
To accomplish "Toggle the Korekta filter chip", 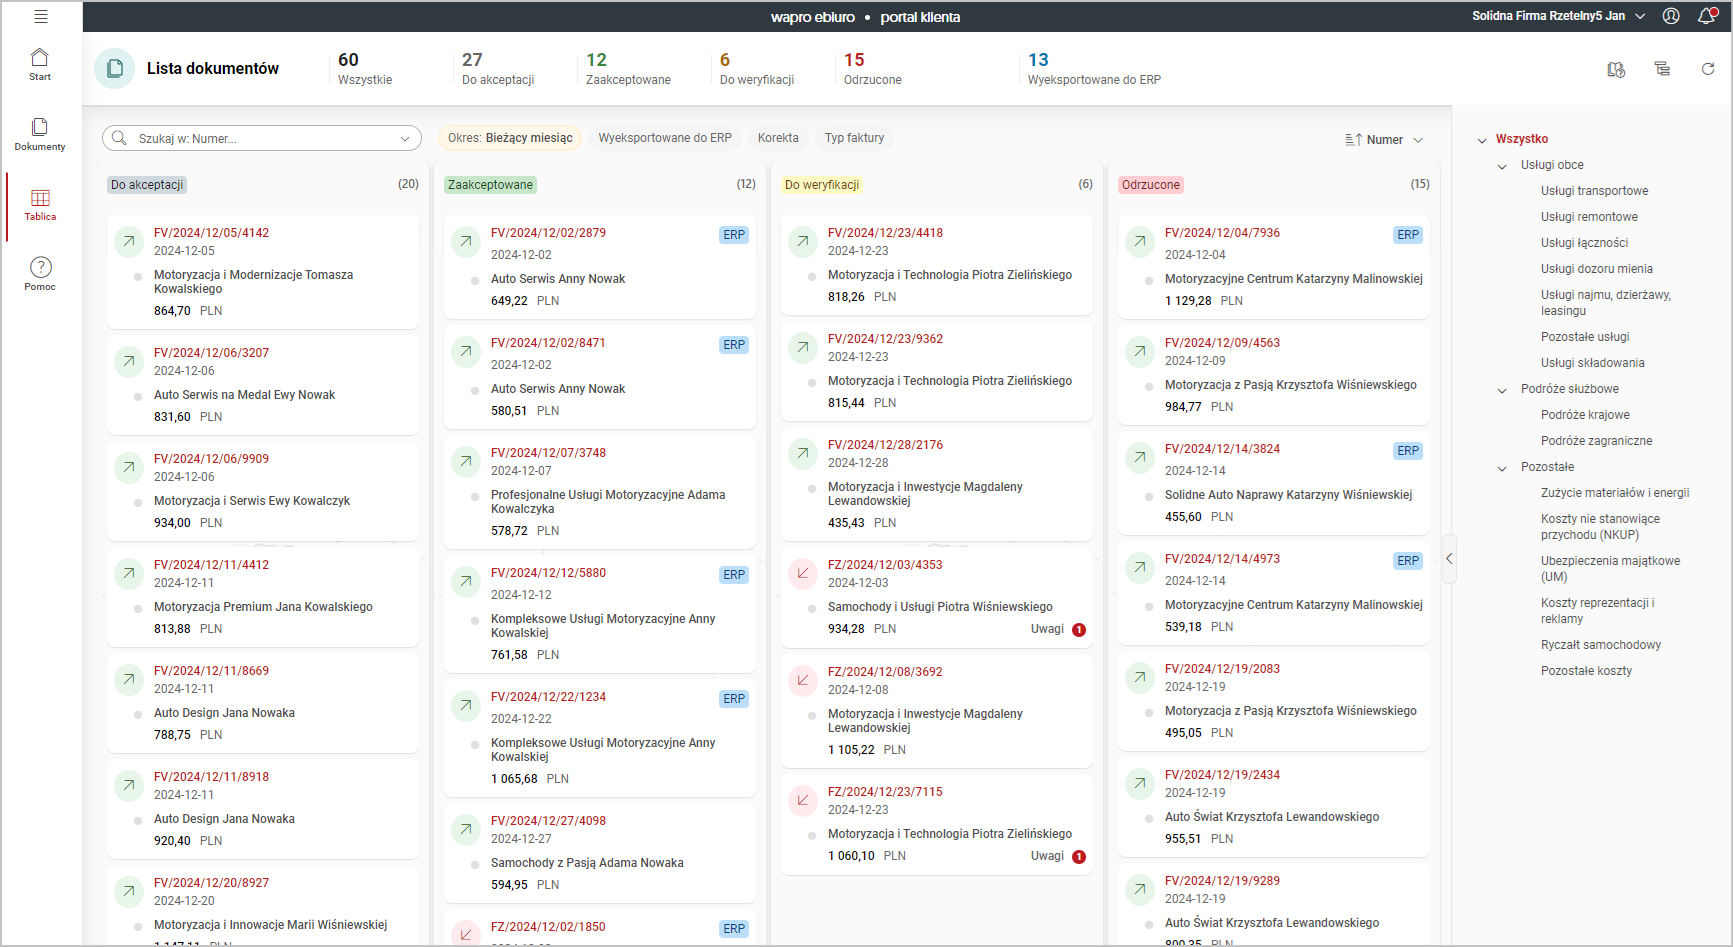I will point(778,138).
